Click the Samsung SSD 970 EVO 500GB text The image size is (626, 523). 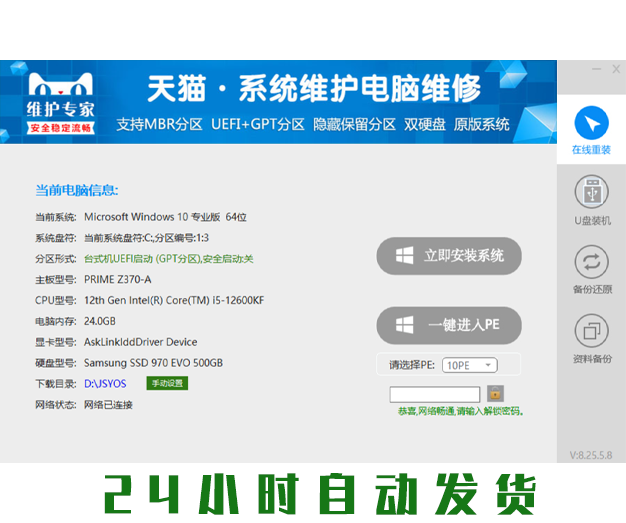coord(153,363)
